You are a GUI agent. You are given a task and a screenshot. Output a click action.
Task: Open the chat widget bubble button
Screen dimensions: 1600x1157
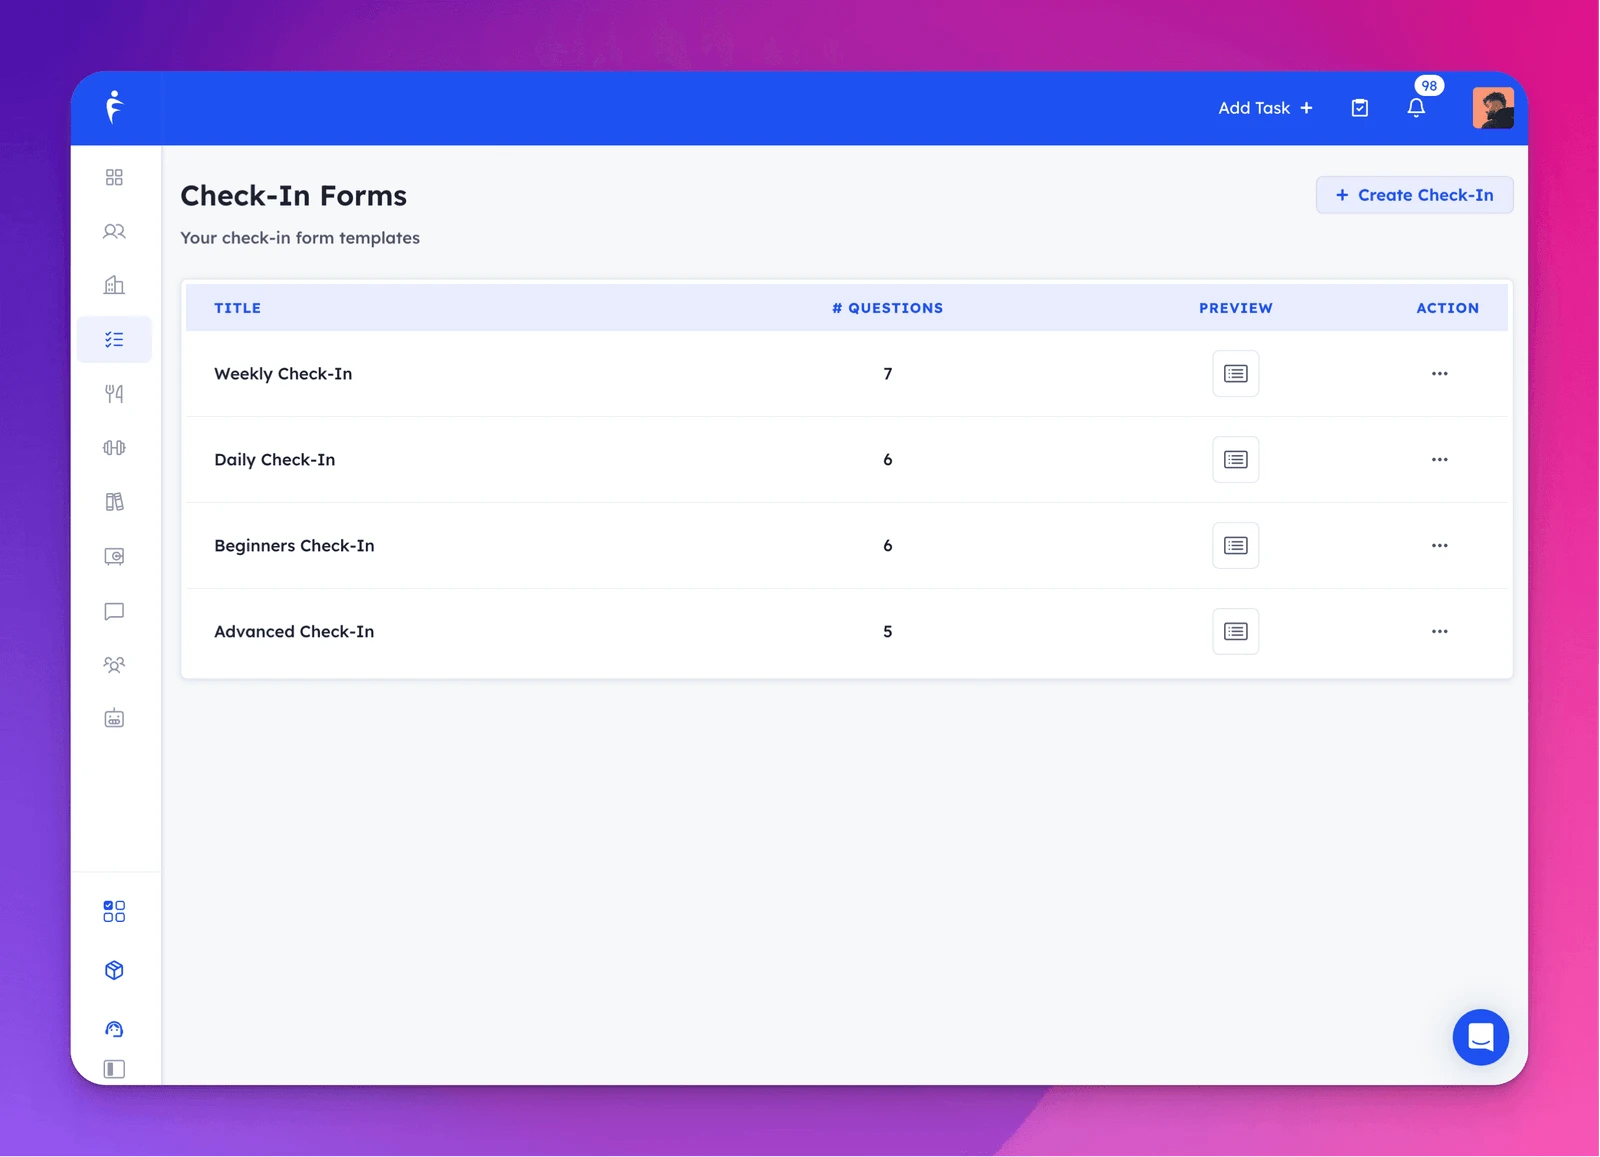[x=1480, y=1037]
